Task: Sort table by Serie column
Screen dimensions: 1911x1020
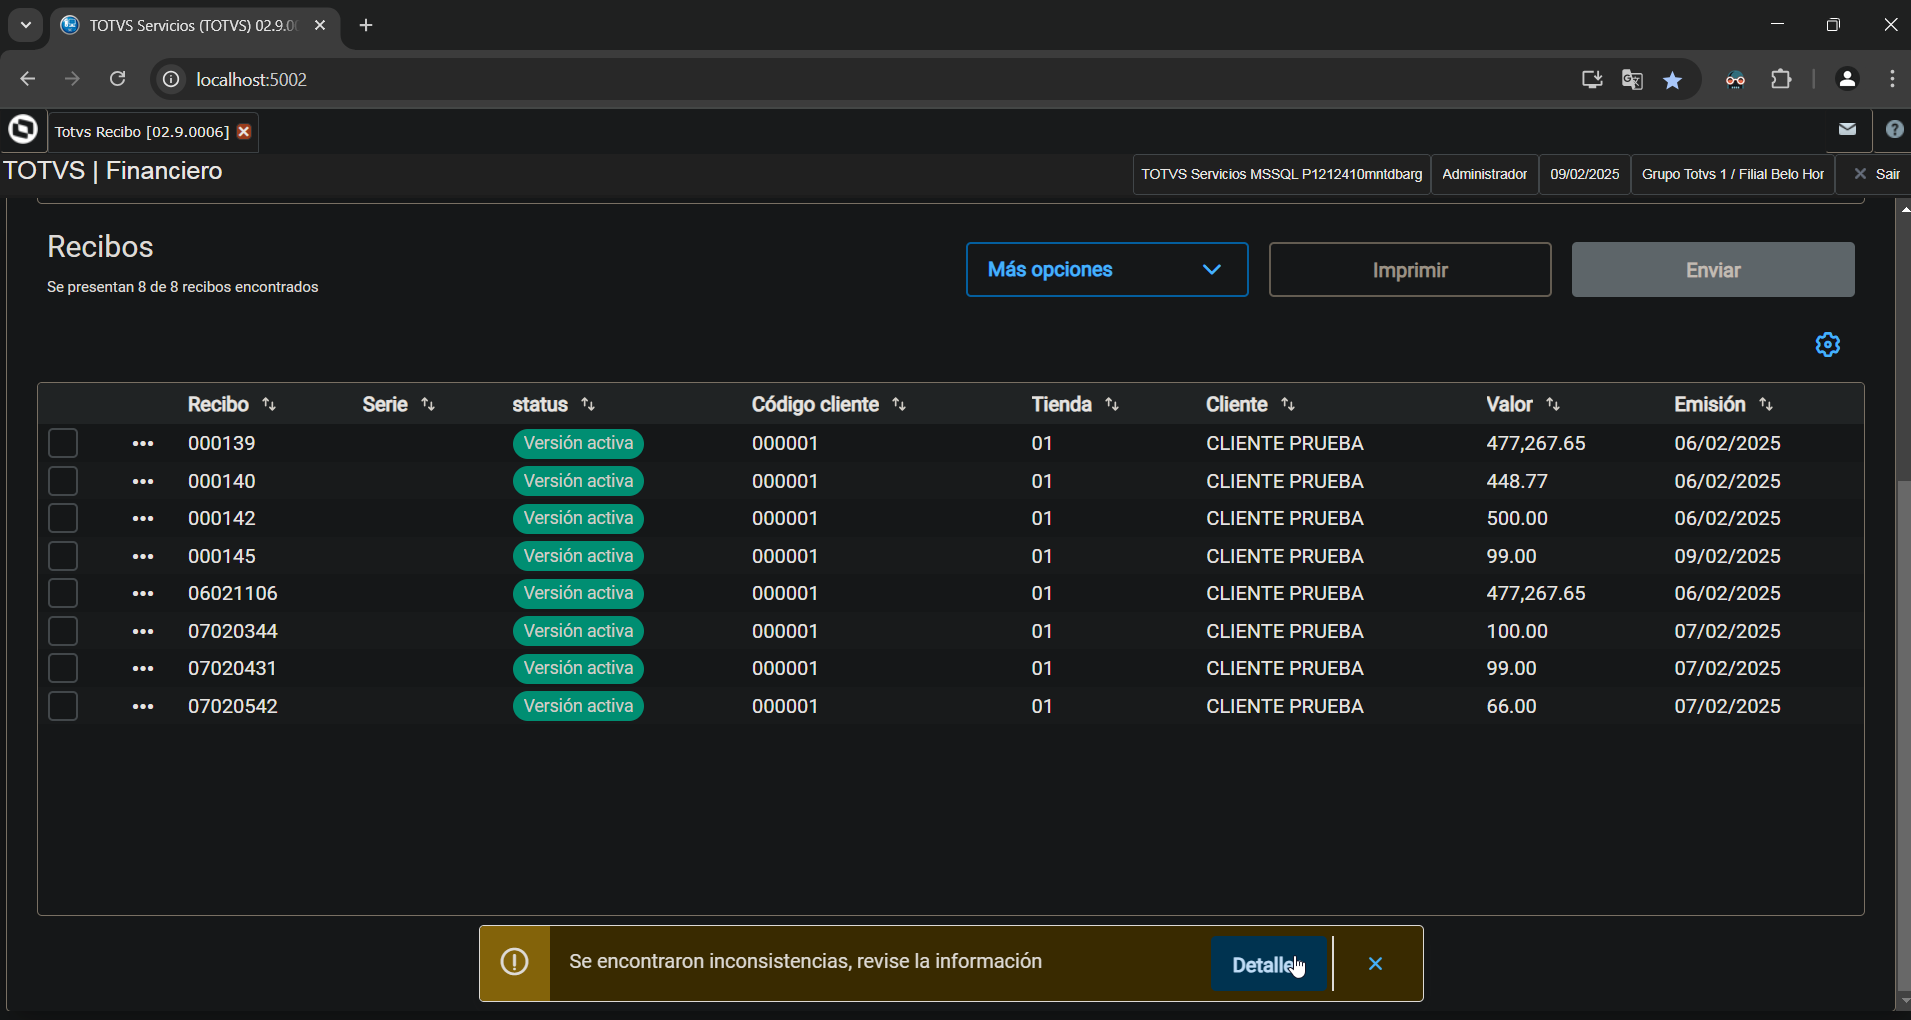Action: coord(428,404)
